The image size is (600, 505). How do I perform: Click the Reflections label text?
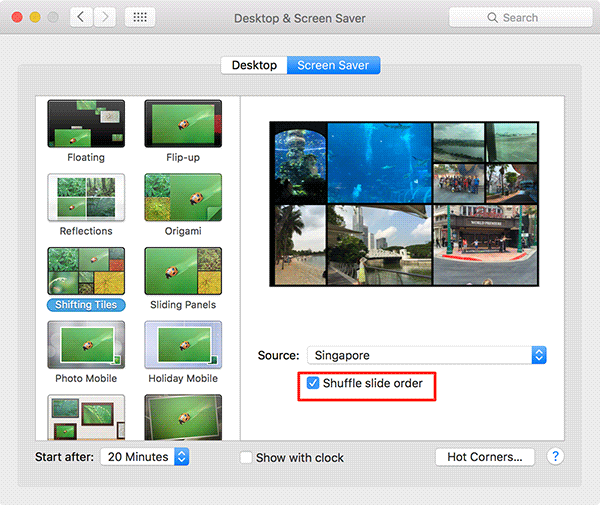[86, 231]
